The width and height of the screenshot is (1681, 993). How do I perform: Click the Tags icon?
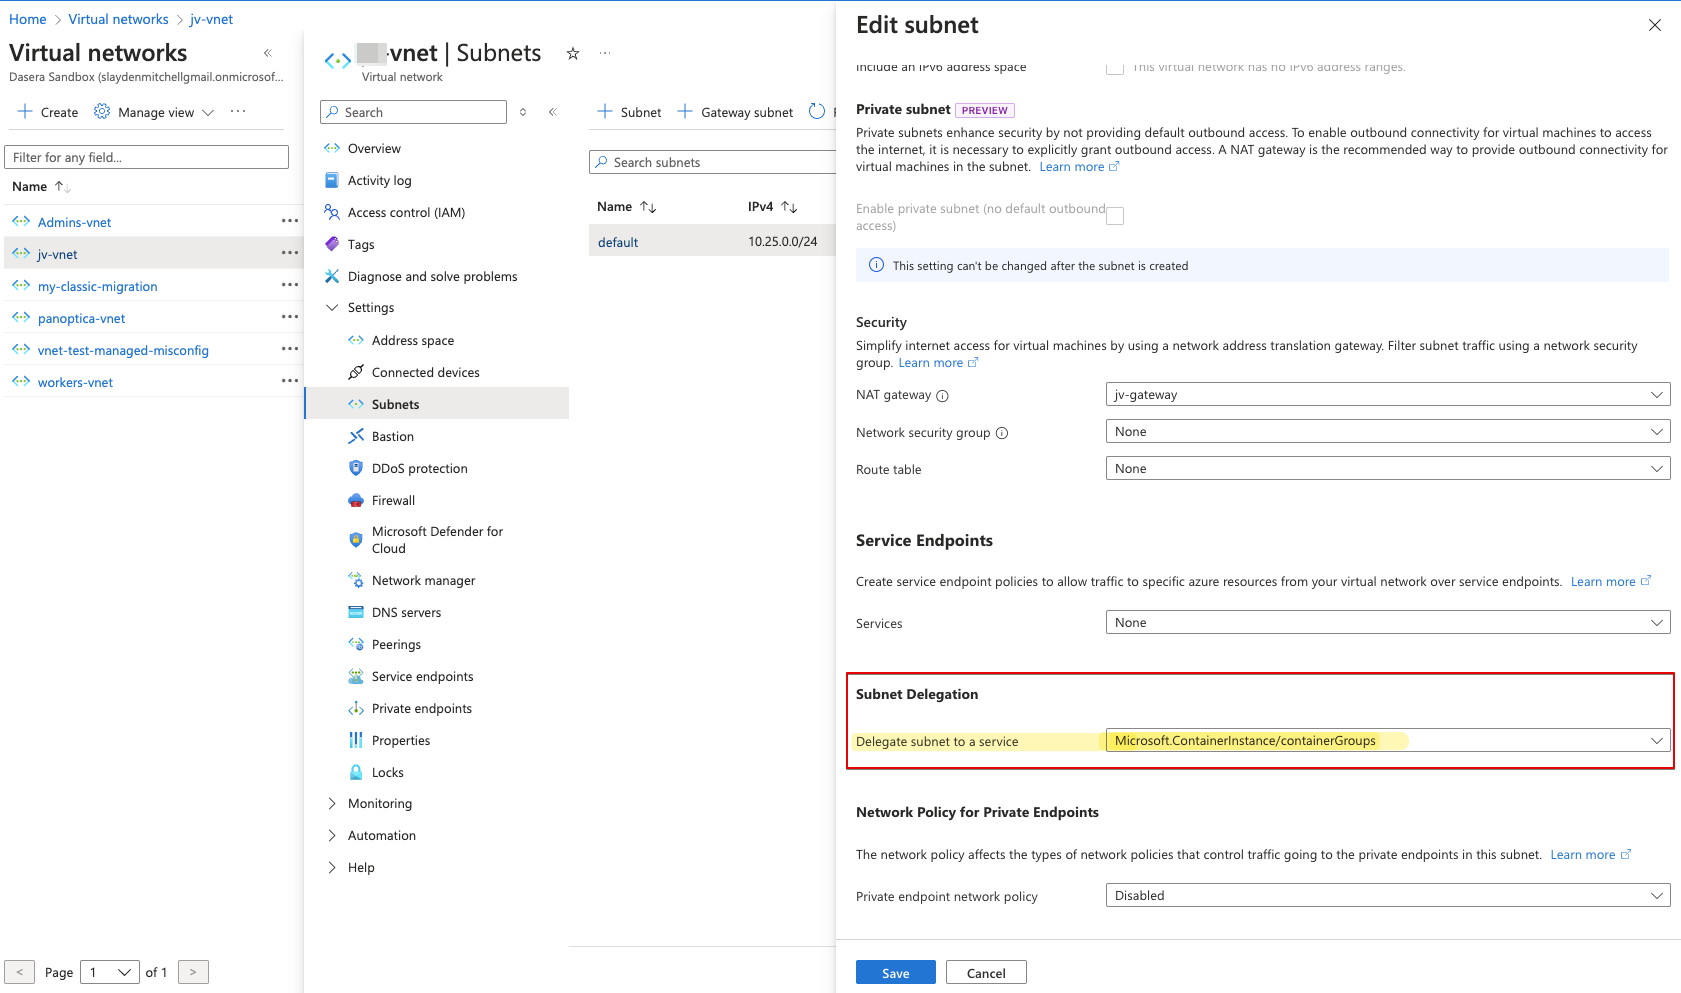332,244
